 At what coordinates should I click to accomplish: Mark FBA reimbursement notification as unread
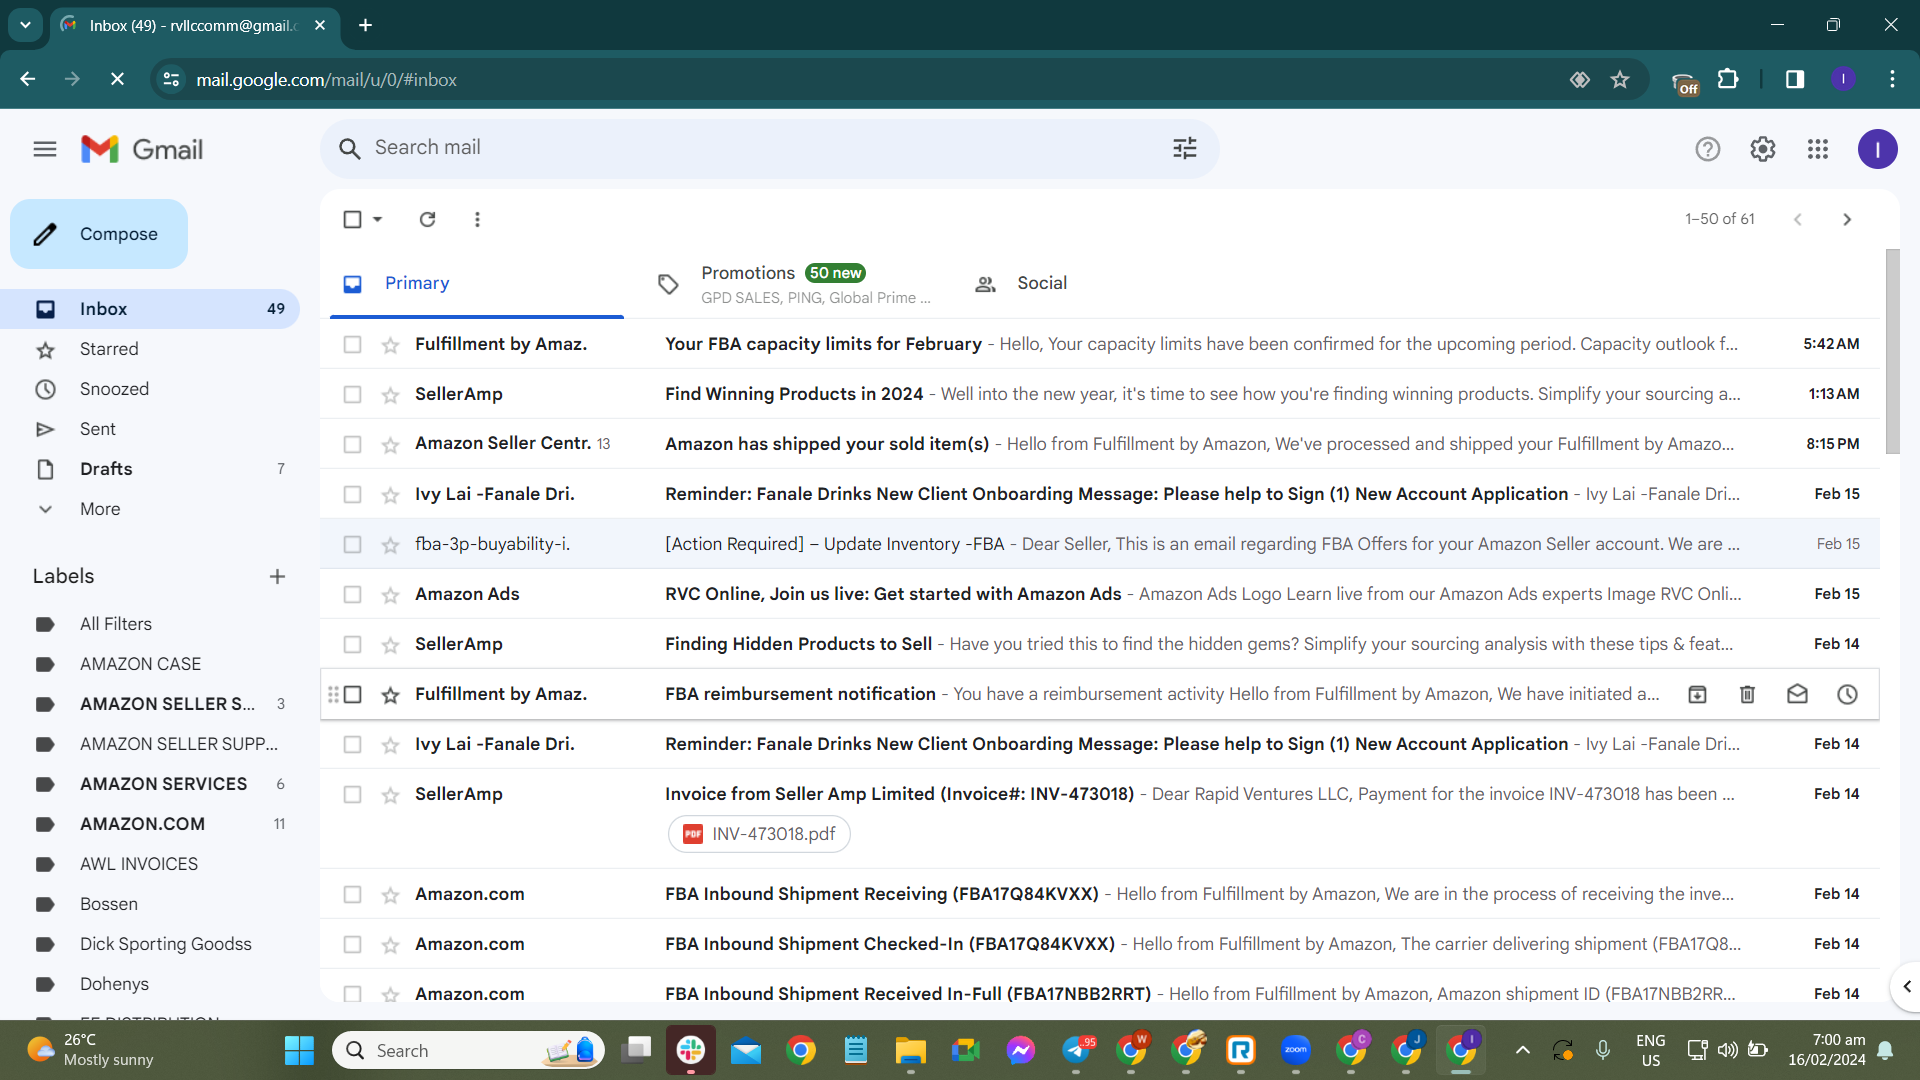[1797, 694]
